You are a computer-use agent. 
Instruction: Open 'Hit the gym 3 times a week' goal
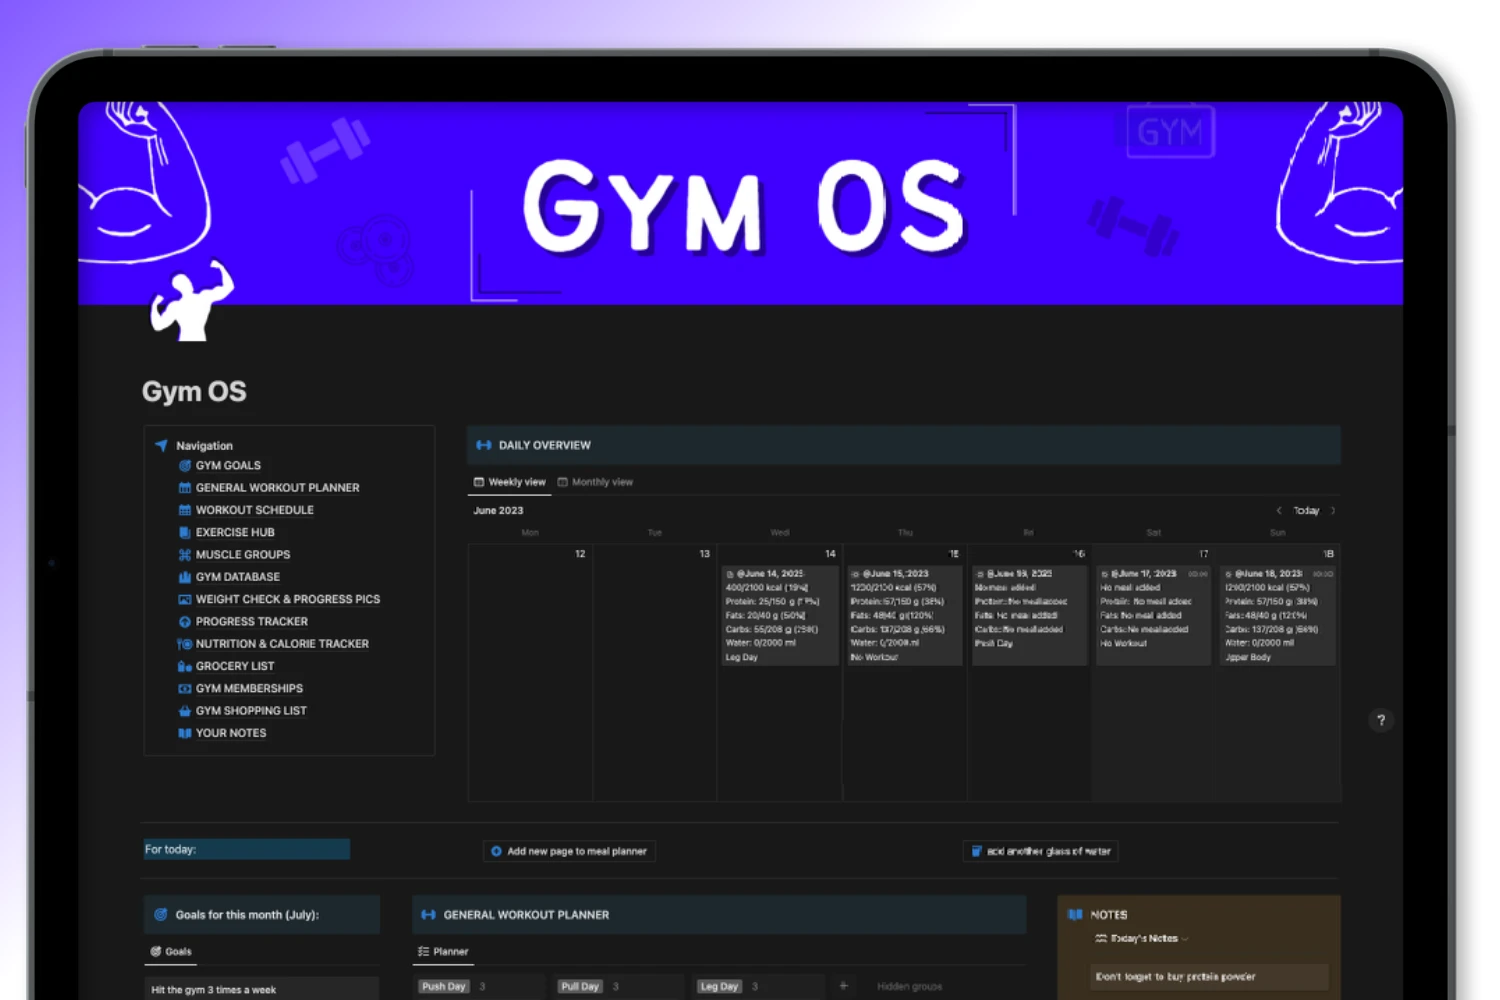(261, 989)
